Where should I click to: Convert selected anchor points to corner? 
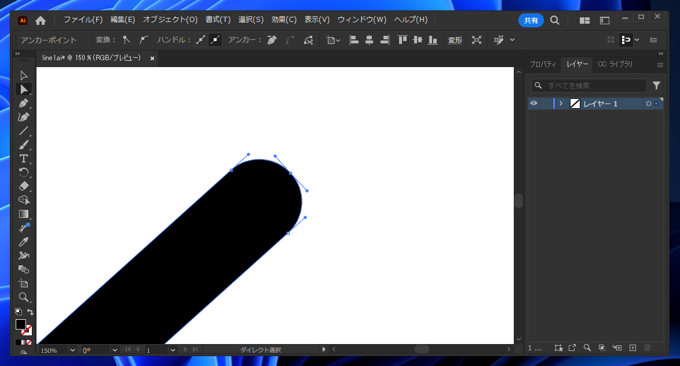[x=126, y=40]
